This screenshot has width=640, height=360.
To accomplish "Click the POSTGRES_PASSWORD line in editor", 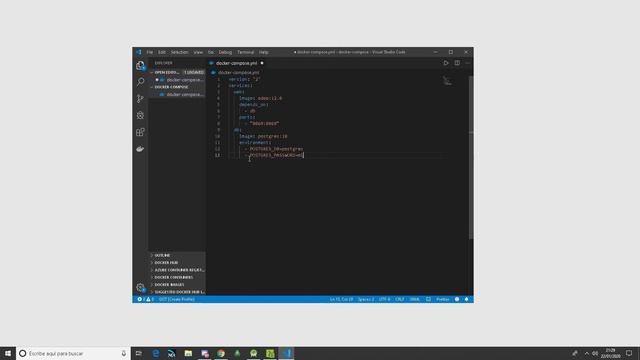I will click(x=274, y=156).
